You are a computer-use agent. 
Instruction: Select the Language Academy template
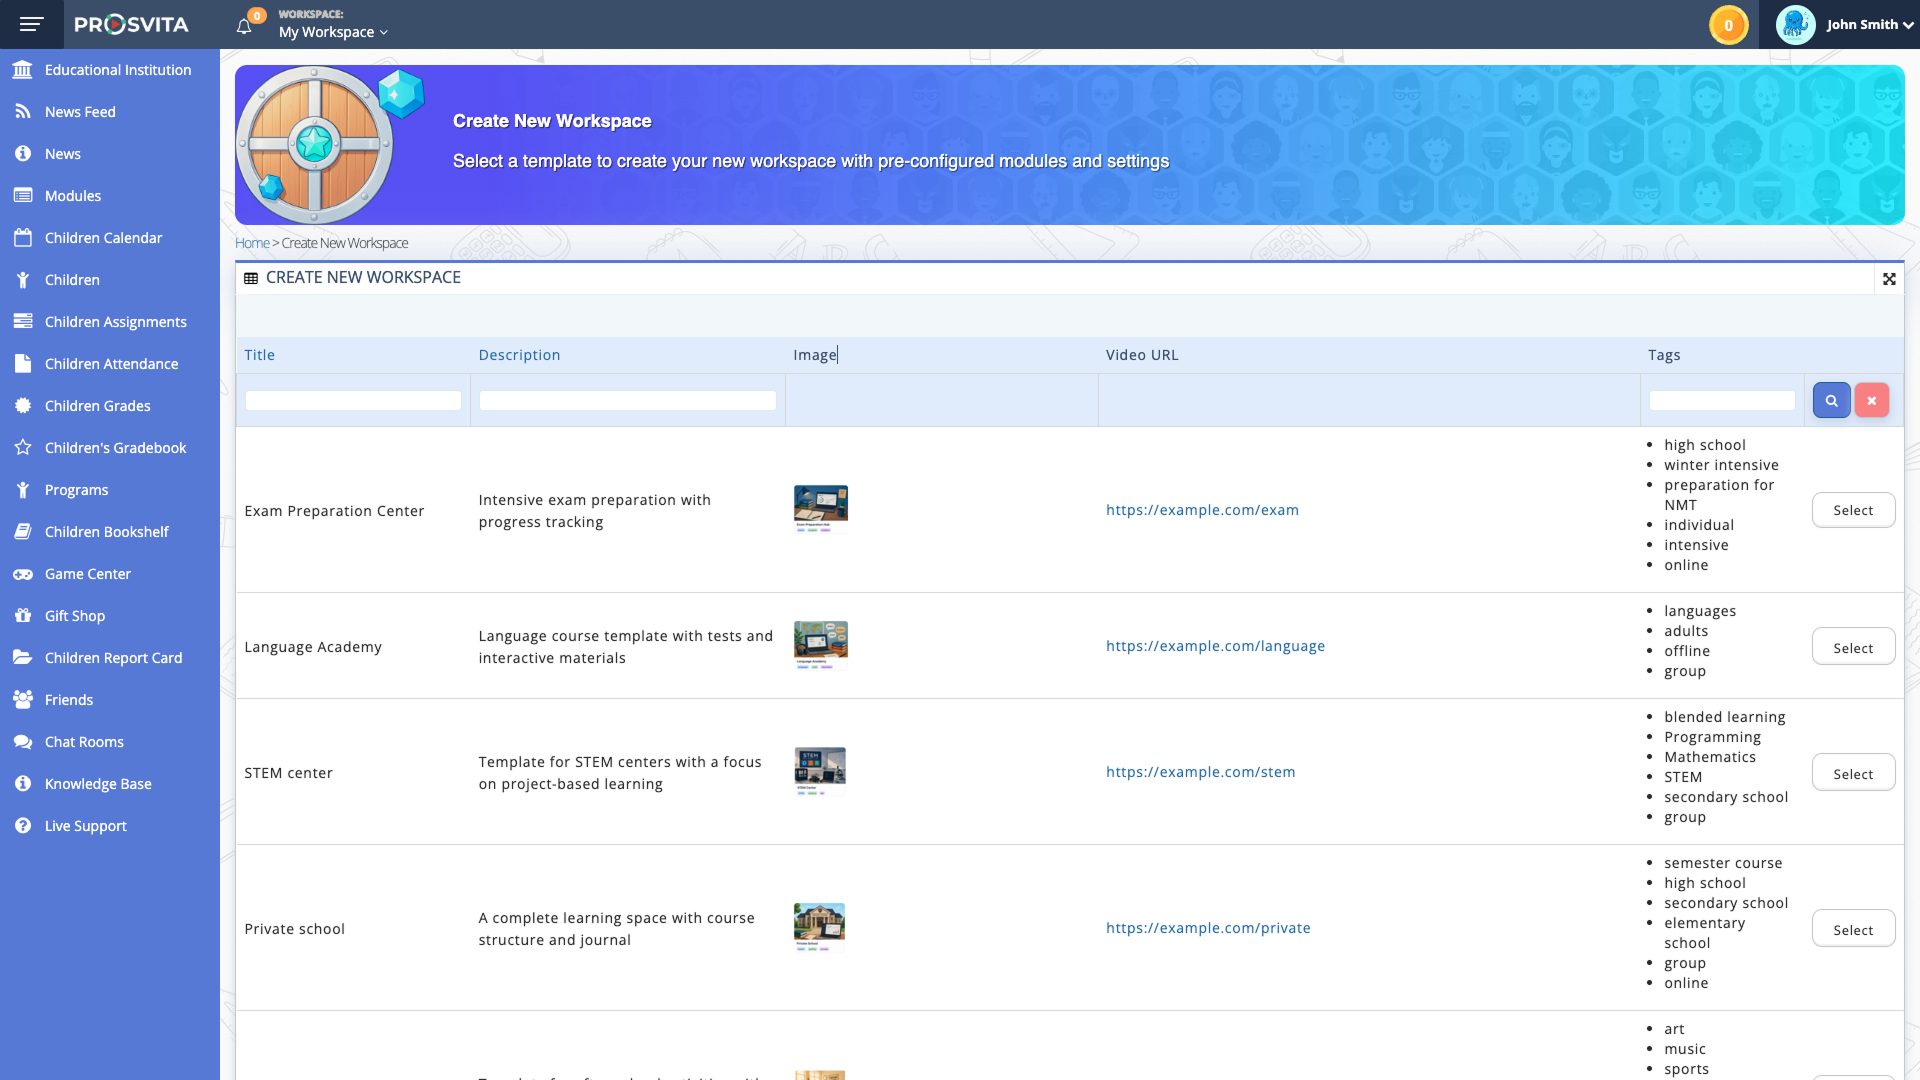point(1853,648)
